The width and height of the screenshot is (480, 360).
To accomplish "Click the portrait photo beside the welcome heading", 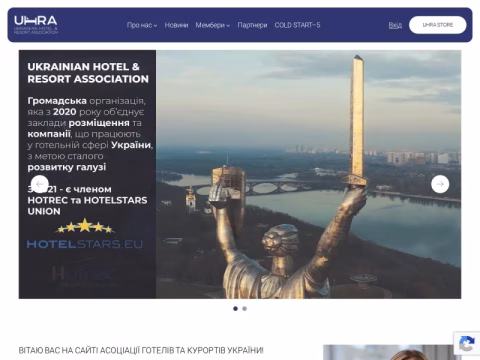I will coord(392,352).
